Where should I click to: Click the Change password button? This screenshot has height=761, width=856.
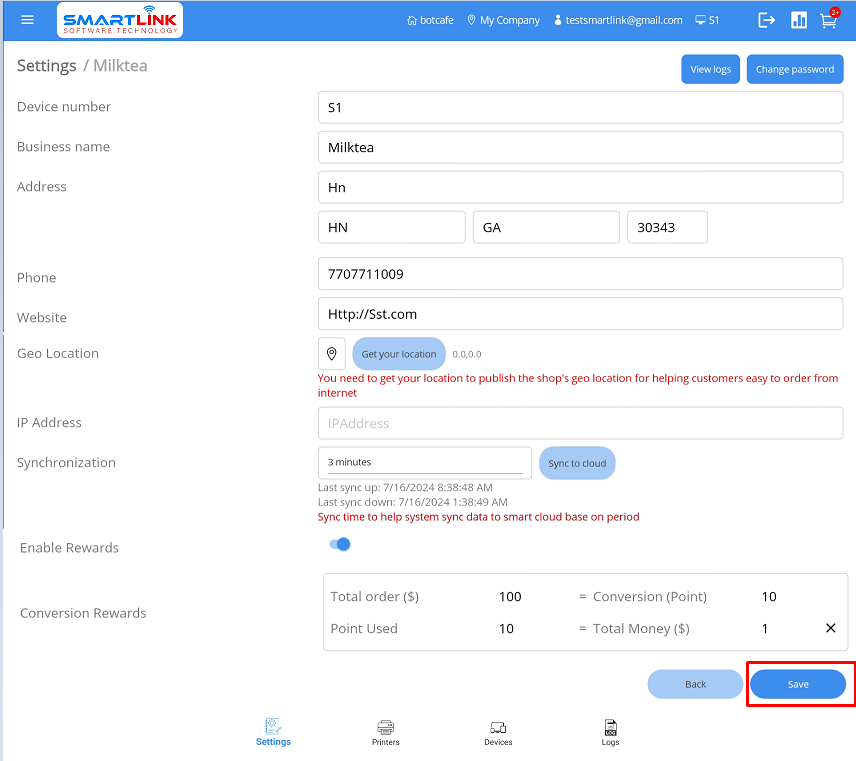[x=795, y=69]
